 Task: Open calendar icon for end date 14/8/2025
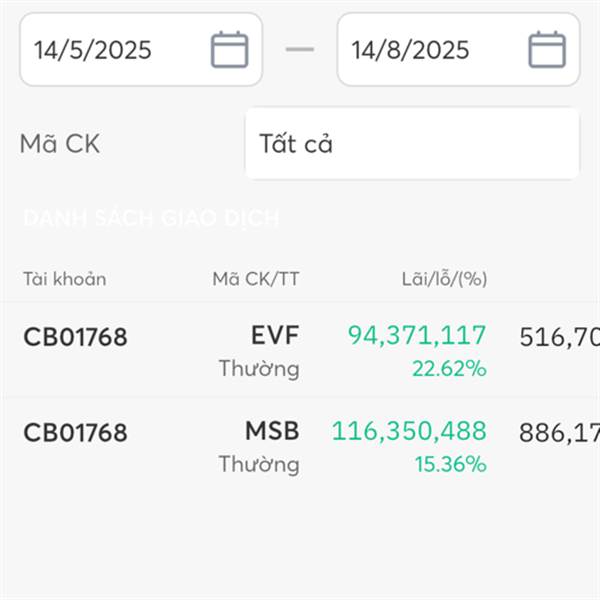click(547, 50)
